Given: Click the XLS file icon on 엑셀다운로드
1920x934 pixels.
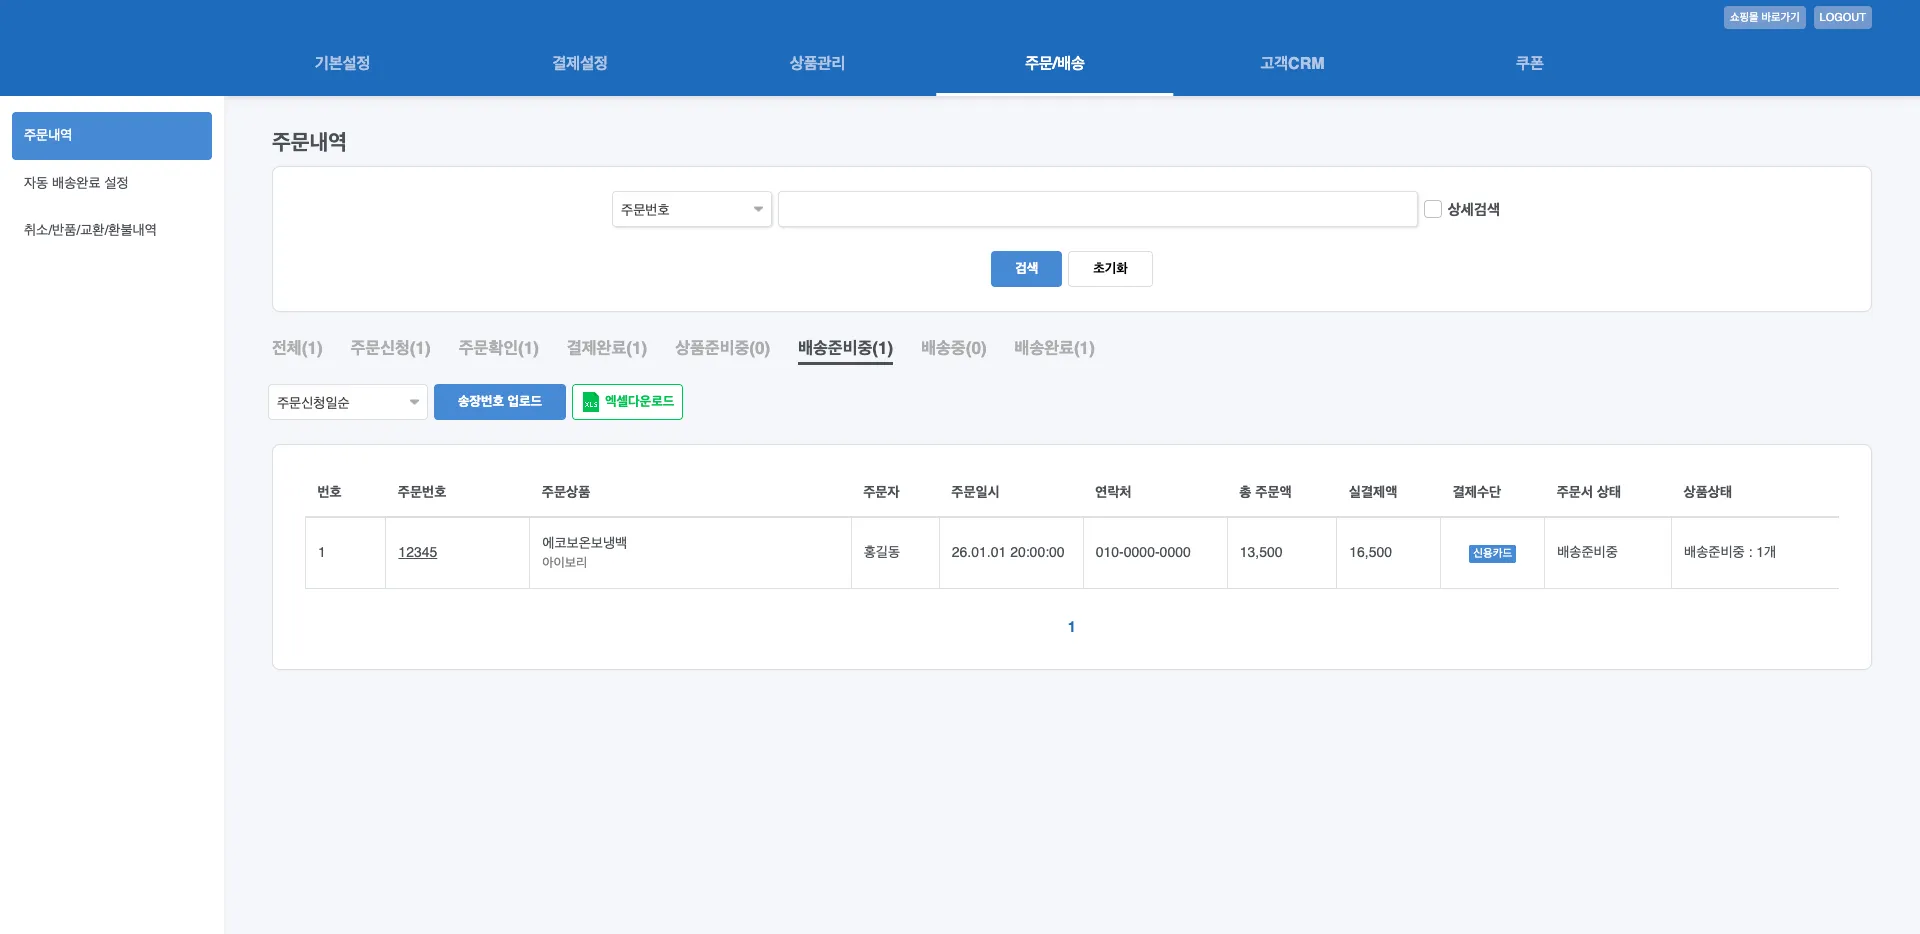Looking at the screenshot, I should (591, 402).
